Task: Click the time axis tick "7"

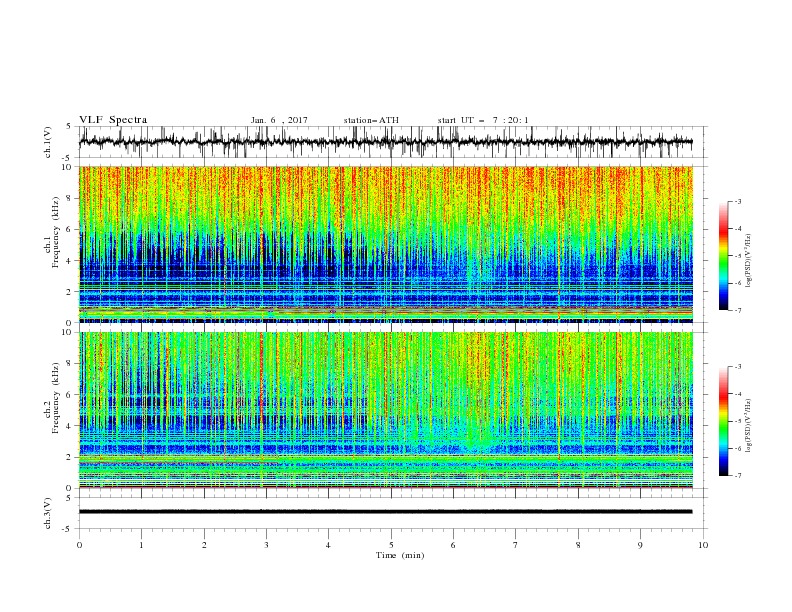Action: (x=516, y=545)
